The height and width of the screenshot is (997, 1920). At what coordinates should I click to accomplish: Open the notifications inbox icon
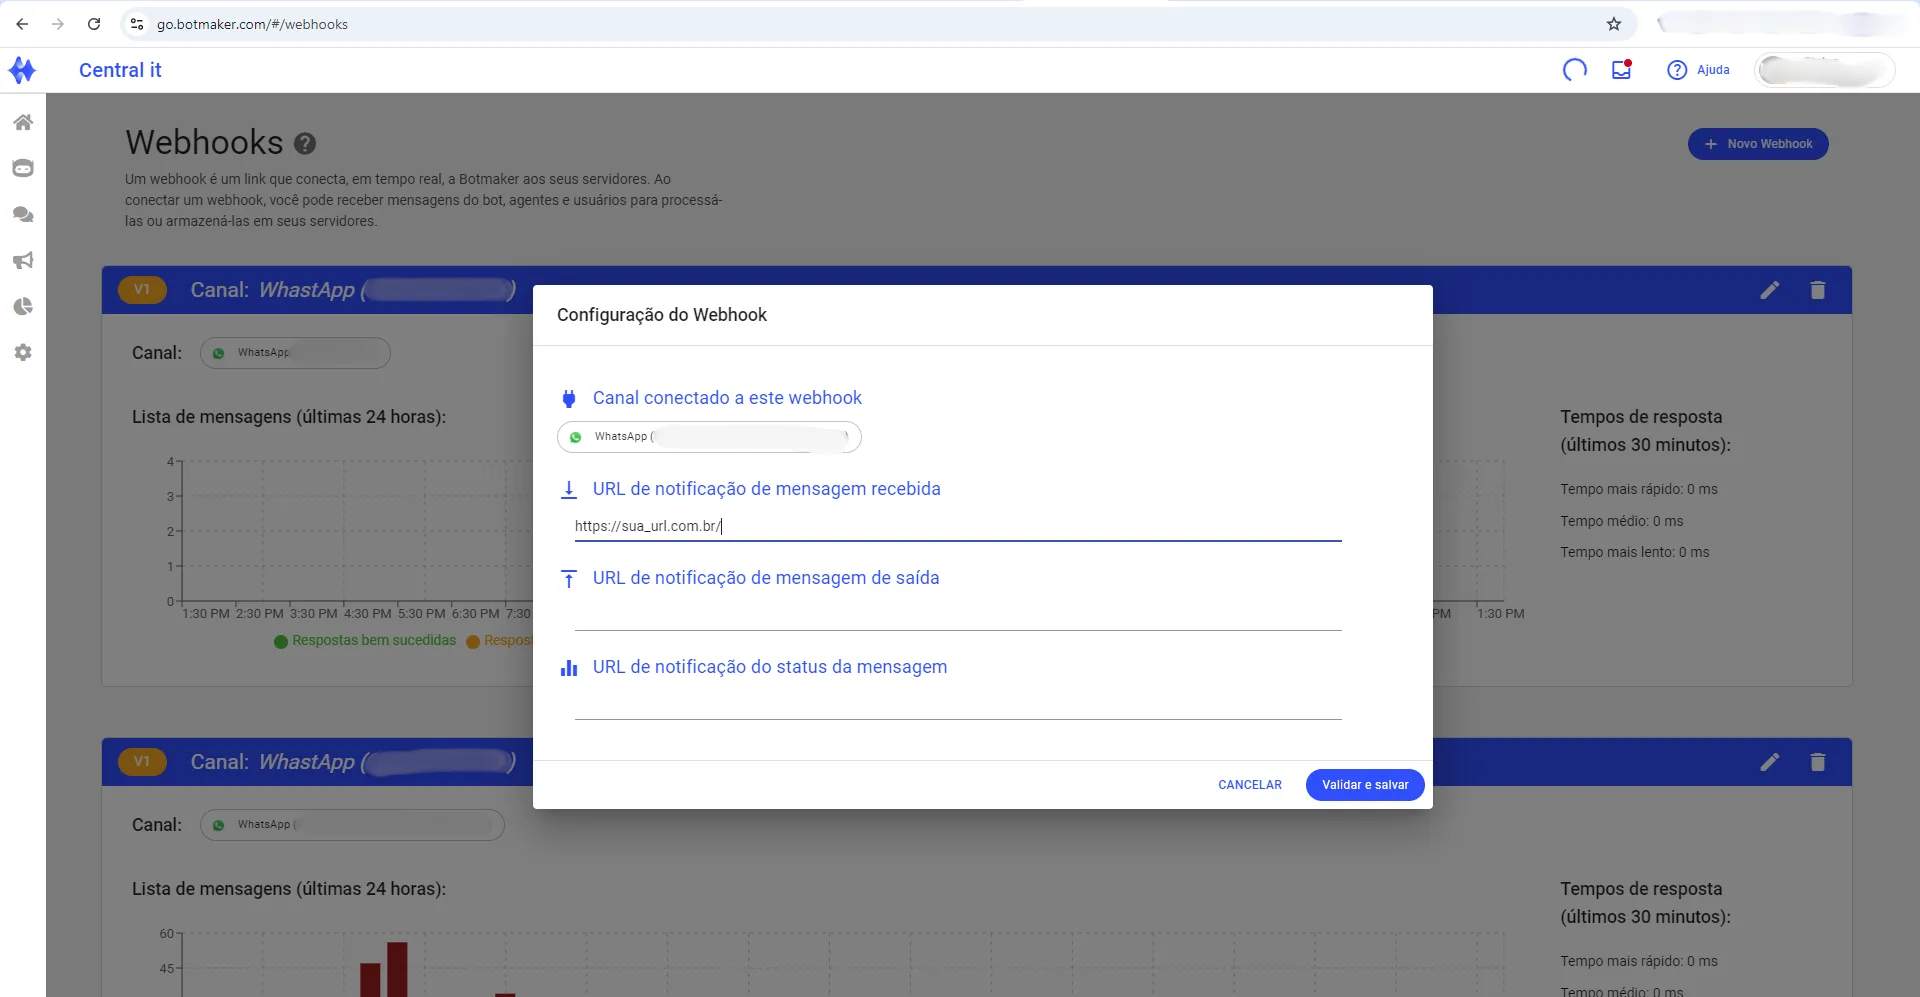point(1621,70)
